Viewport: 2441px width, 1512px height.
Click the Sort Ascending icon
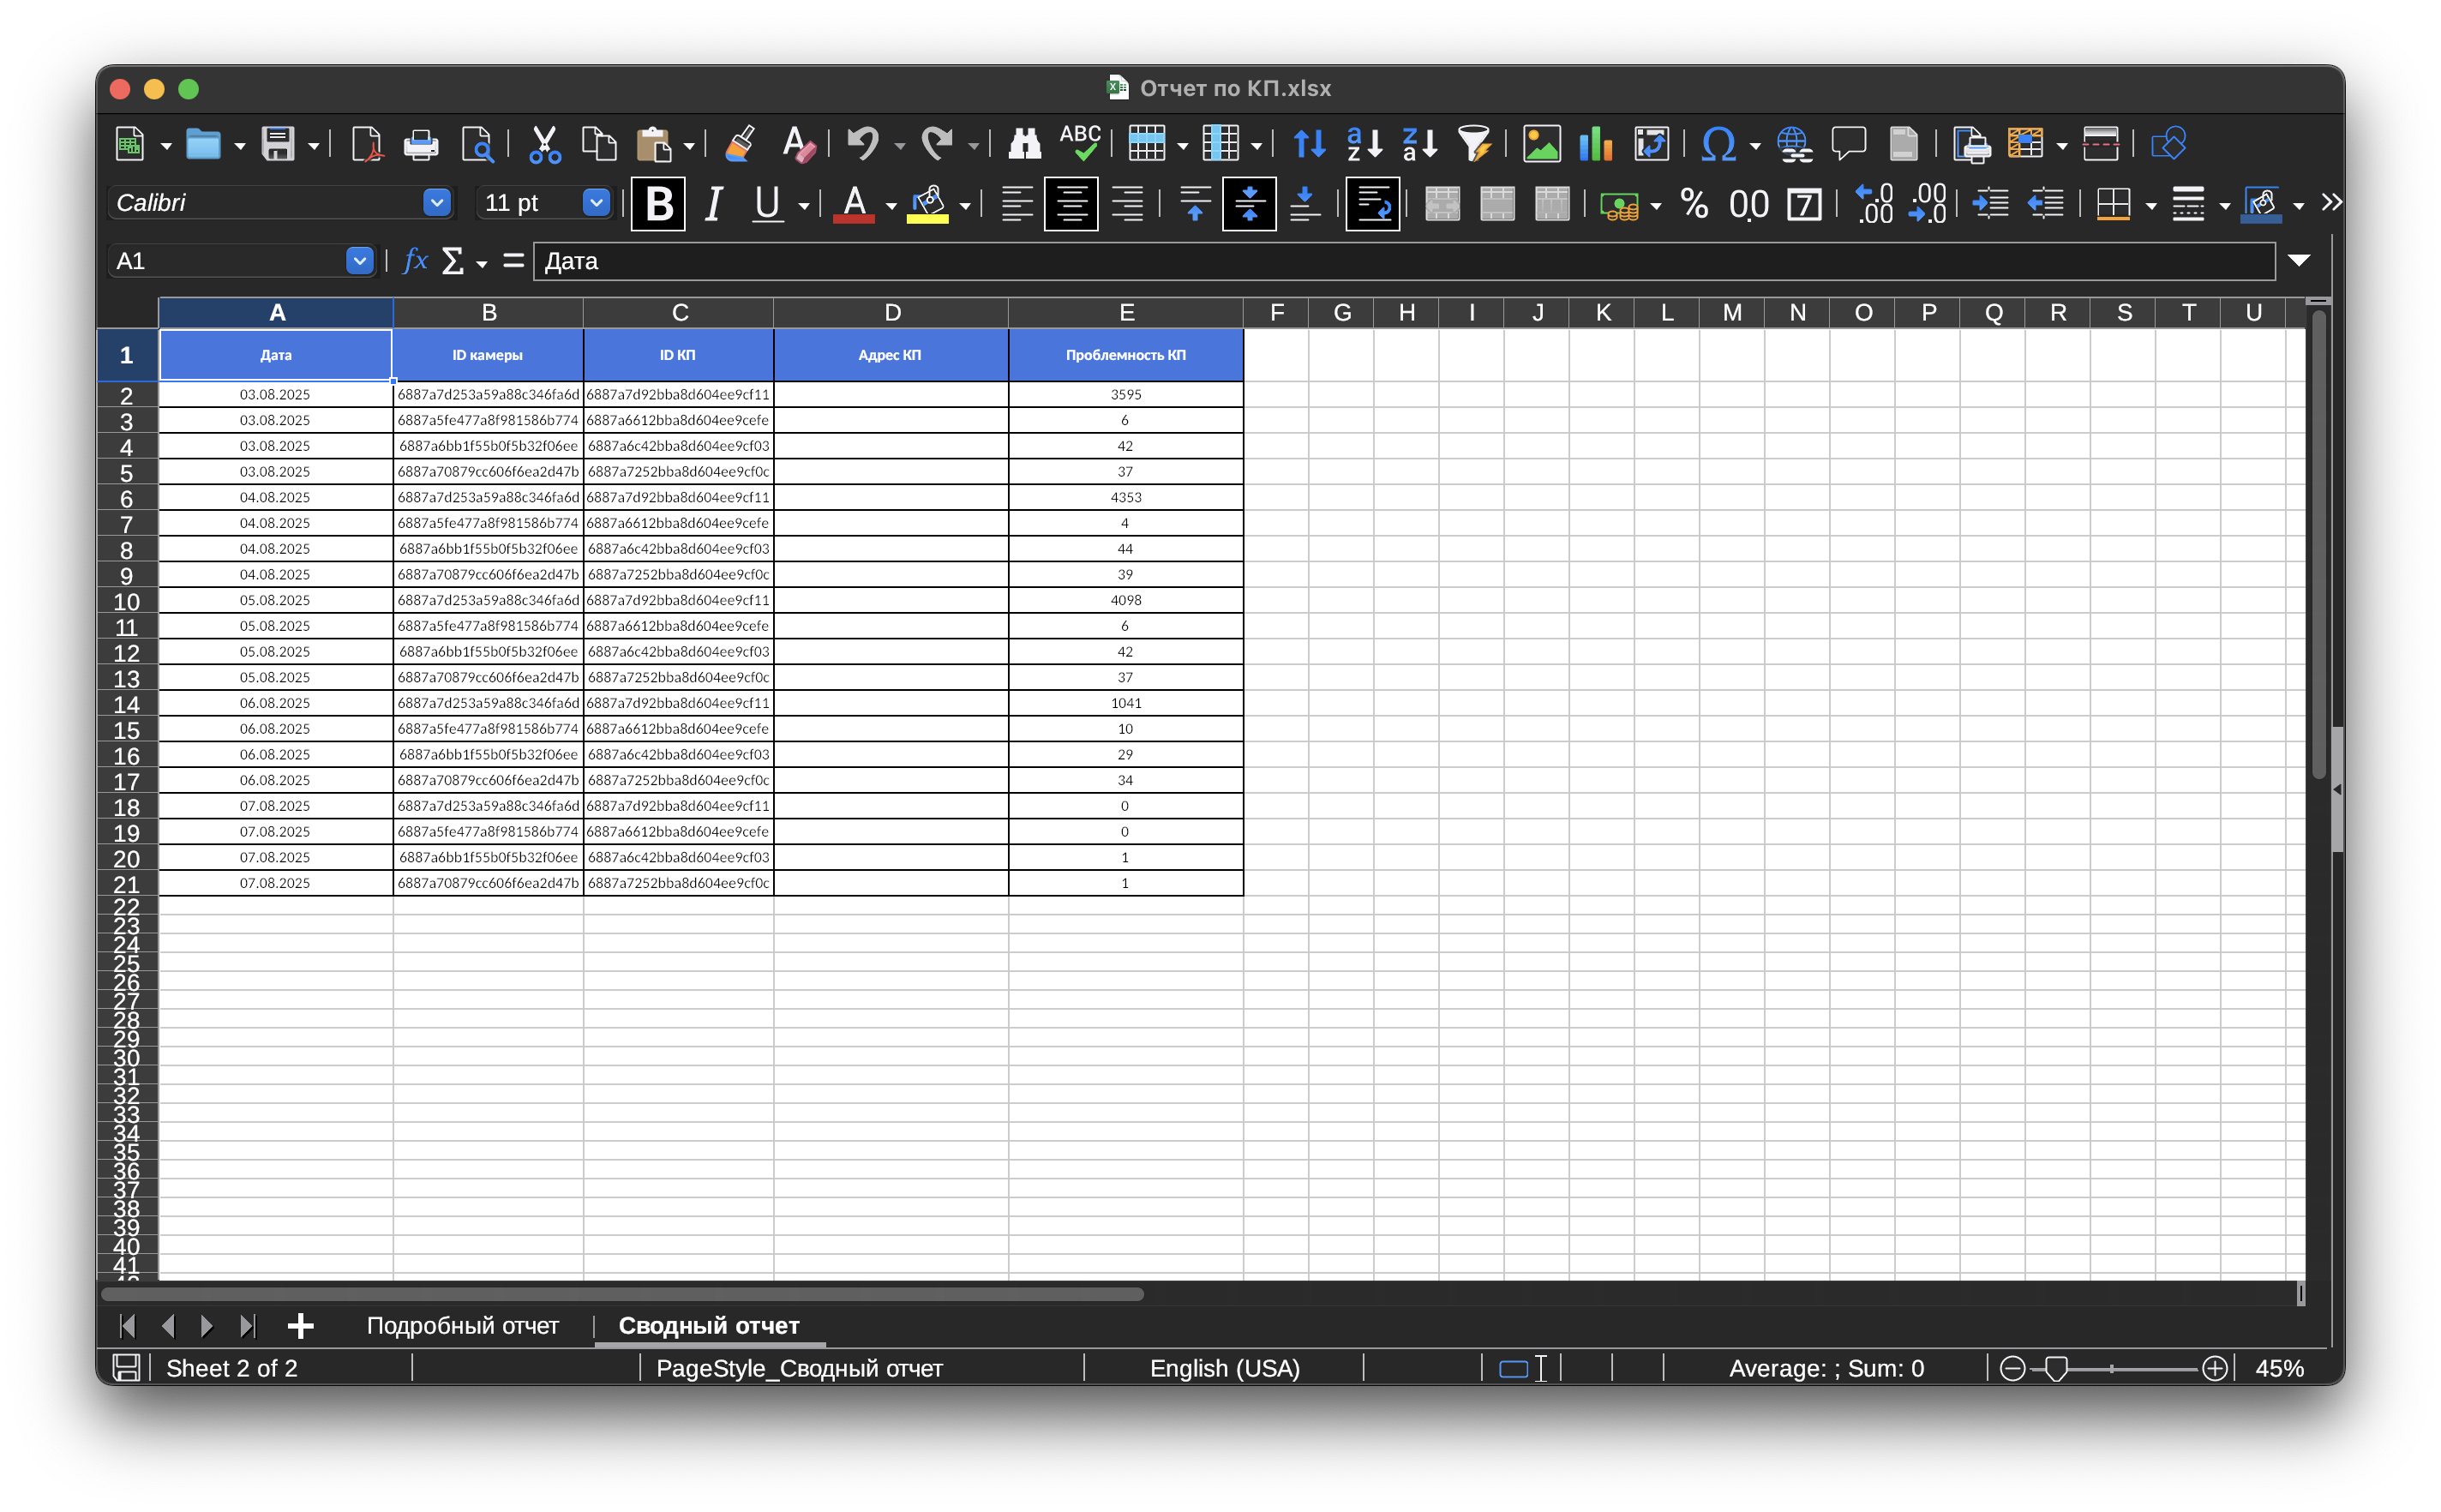(x=1364, y=144)
